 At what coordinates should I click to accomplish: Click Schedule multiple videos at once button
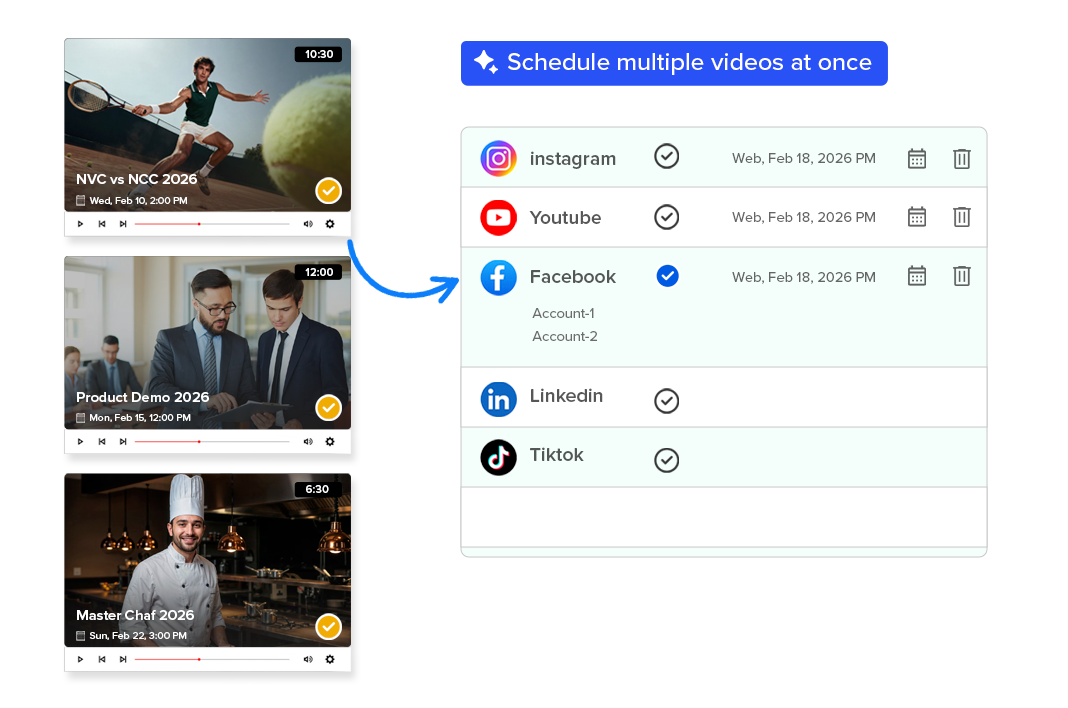(x=674, y=63)
